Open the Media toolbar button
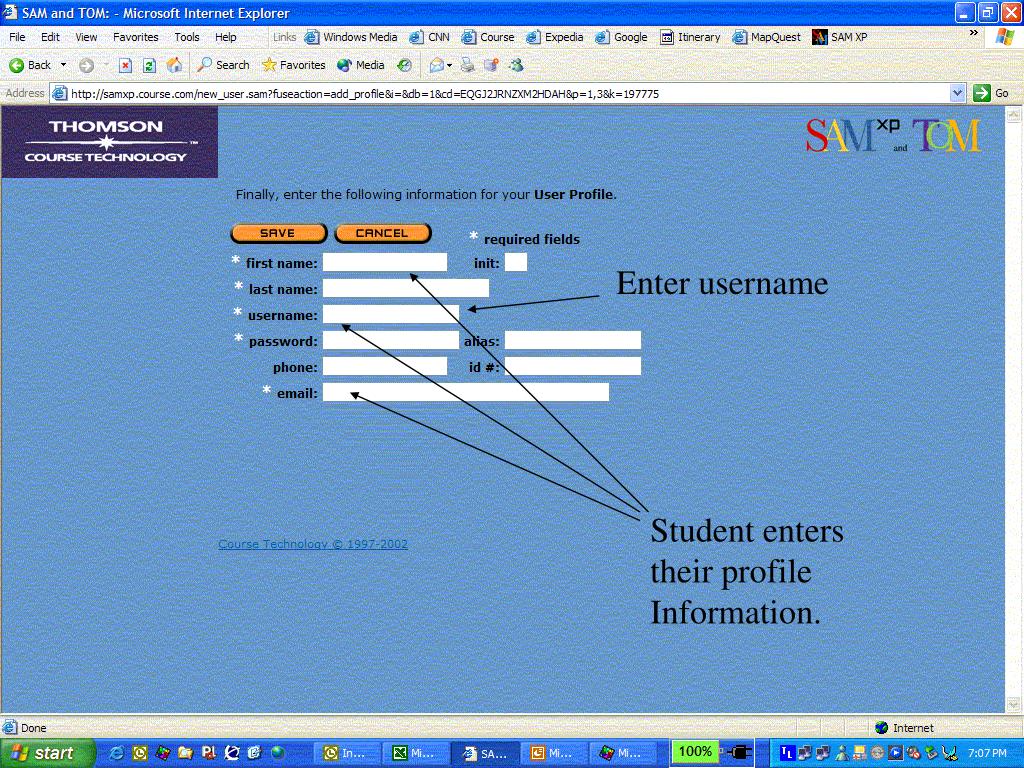Viewport: 1024px width, 768px height. 360,65
